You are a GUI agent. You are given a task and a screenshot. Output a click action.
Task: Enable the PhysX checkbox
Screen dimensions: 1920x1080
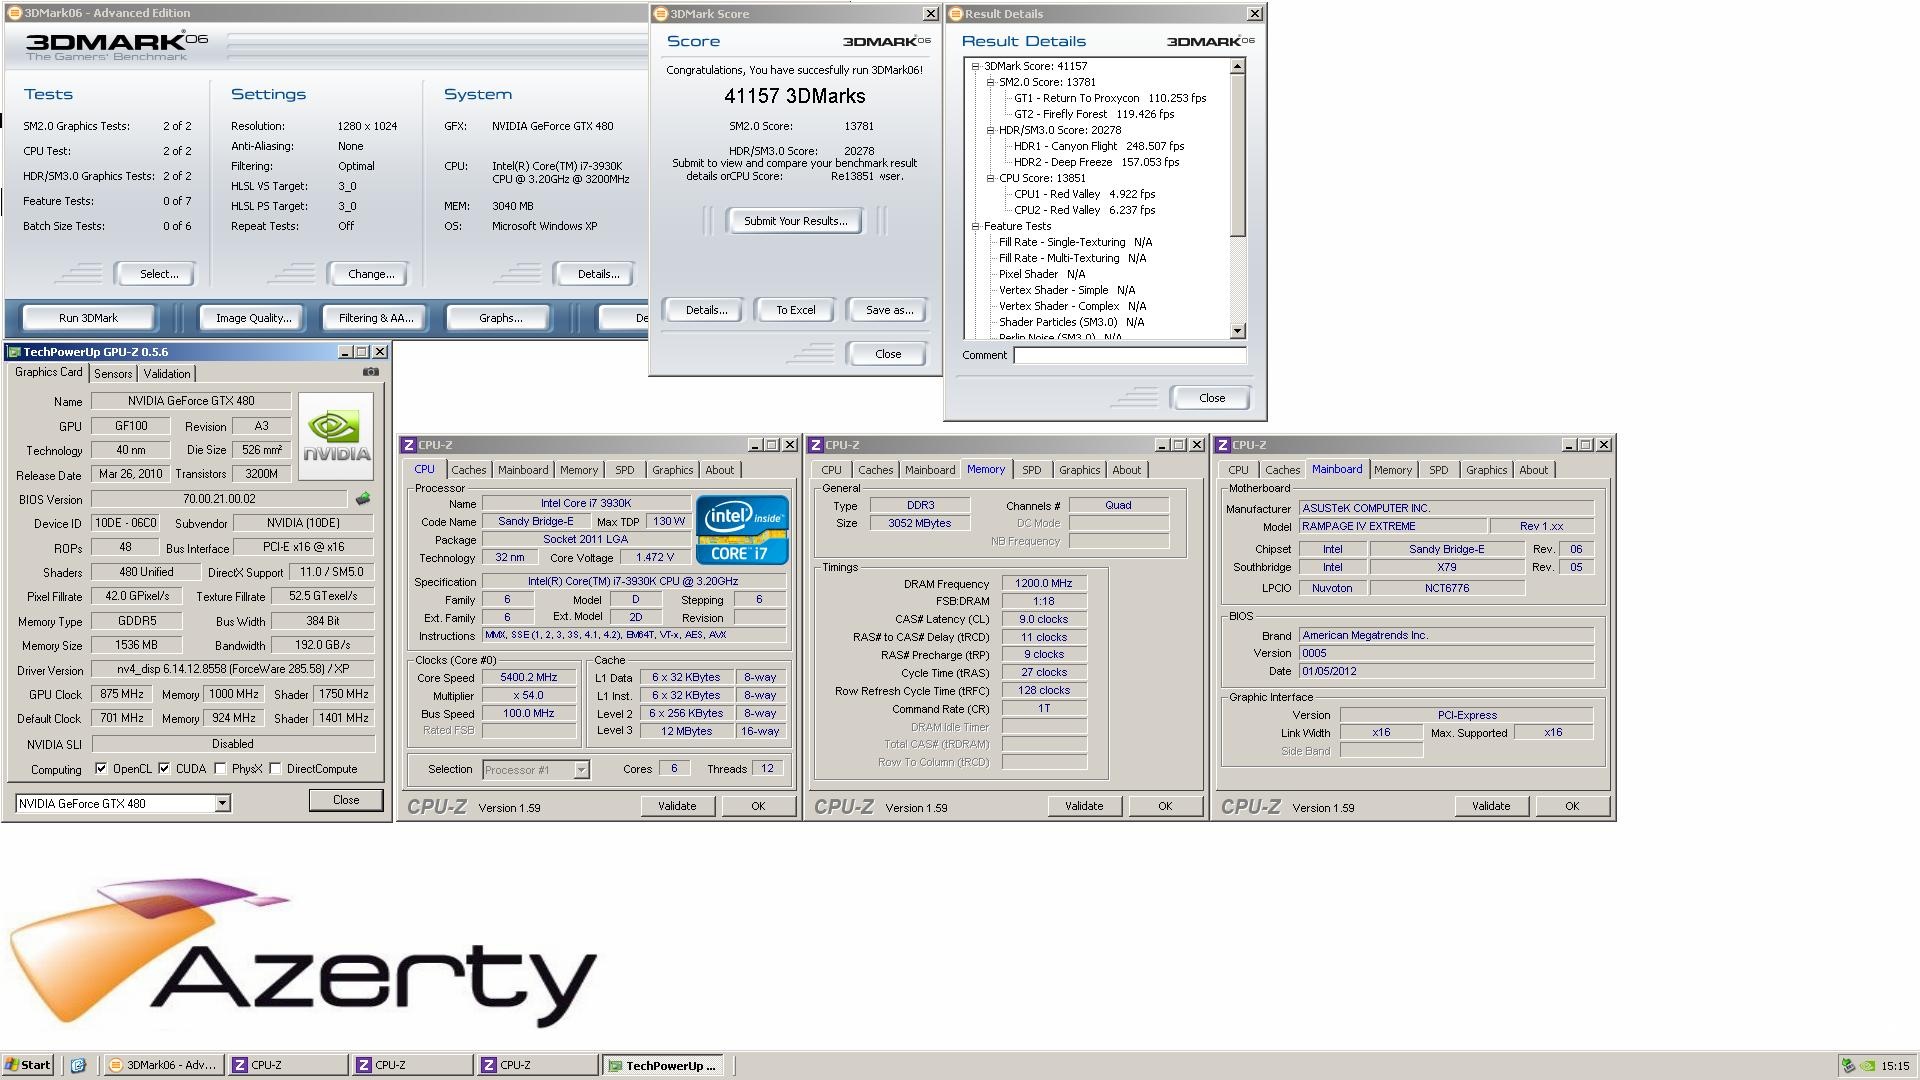[x=220, y=769]
